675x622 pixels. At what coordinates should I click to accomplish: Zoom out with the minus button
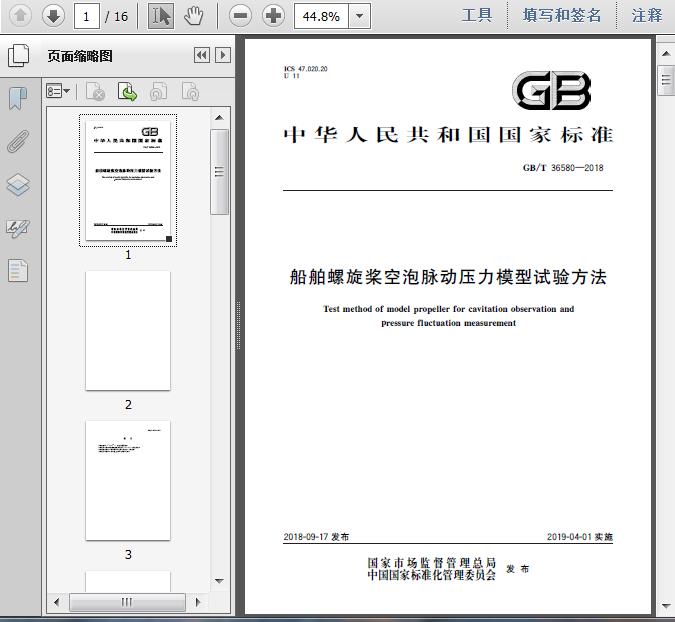pos(239,15)
